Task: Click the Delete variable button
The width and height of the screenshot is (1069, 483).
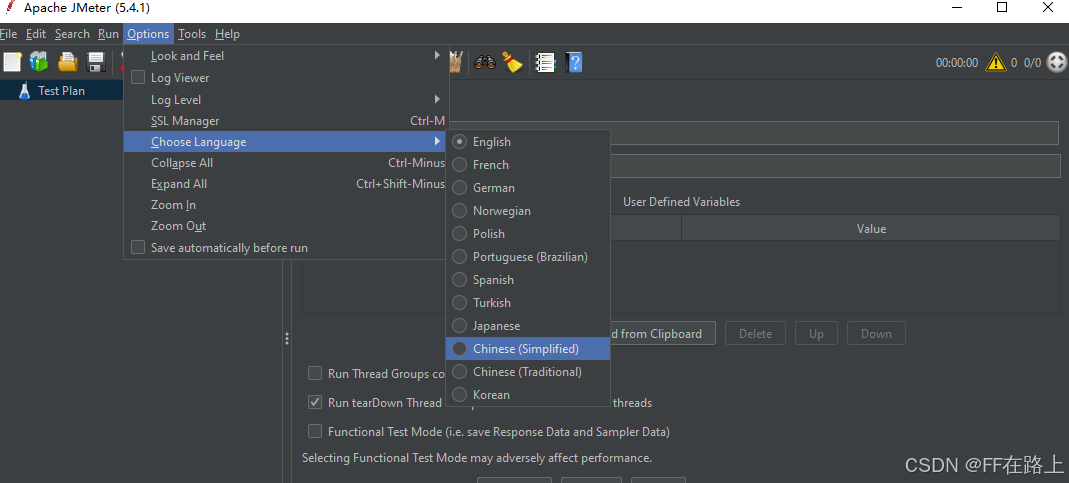Action: [x=755, y=334]
